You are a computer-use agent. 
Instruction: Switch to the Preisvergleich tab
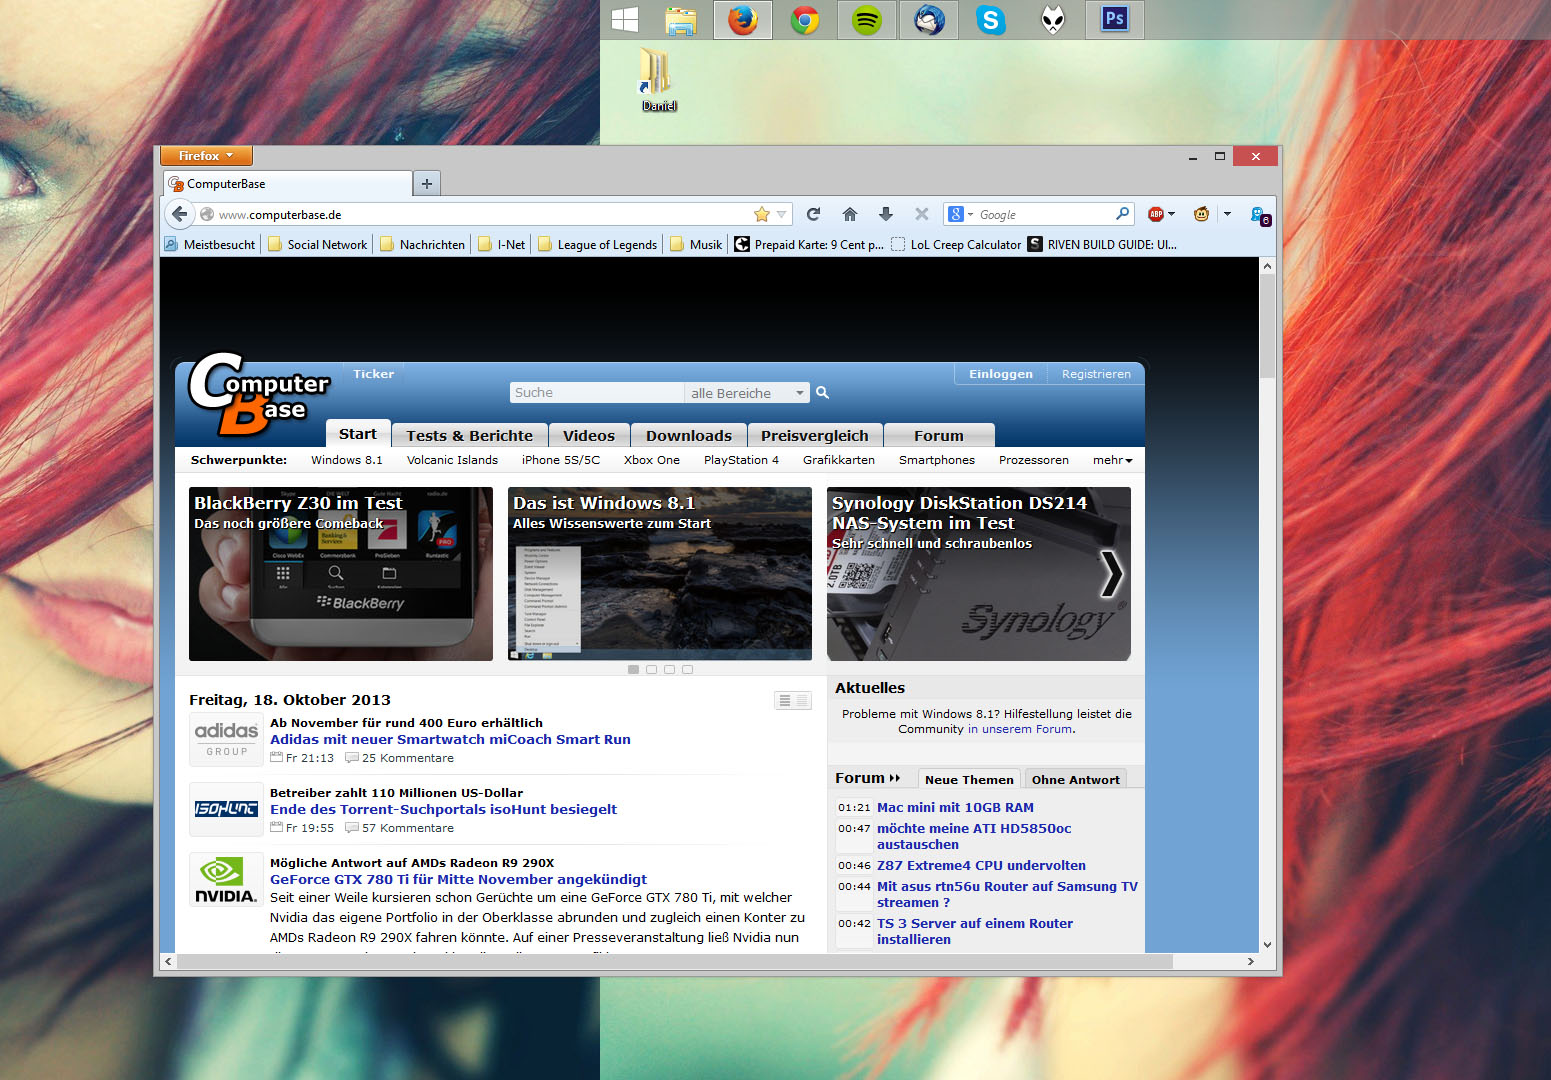[x=814, y=435]
